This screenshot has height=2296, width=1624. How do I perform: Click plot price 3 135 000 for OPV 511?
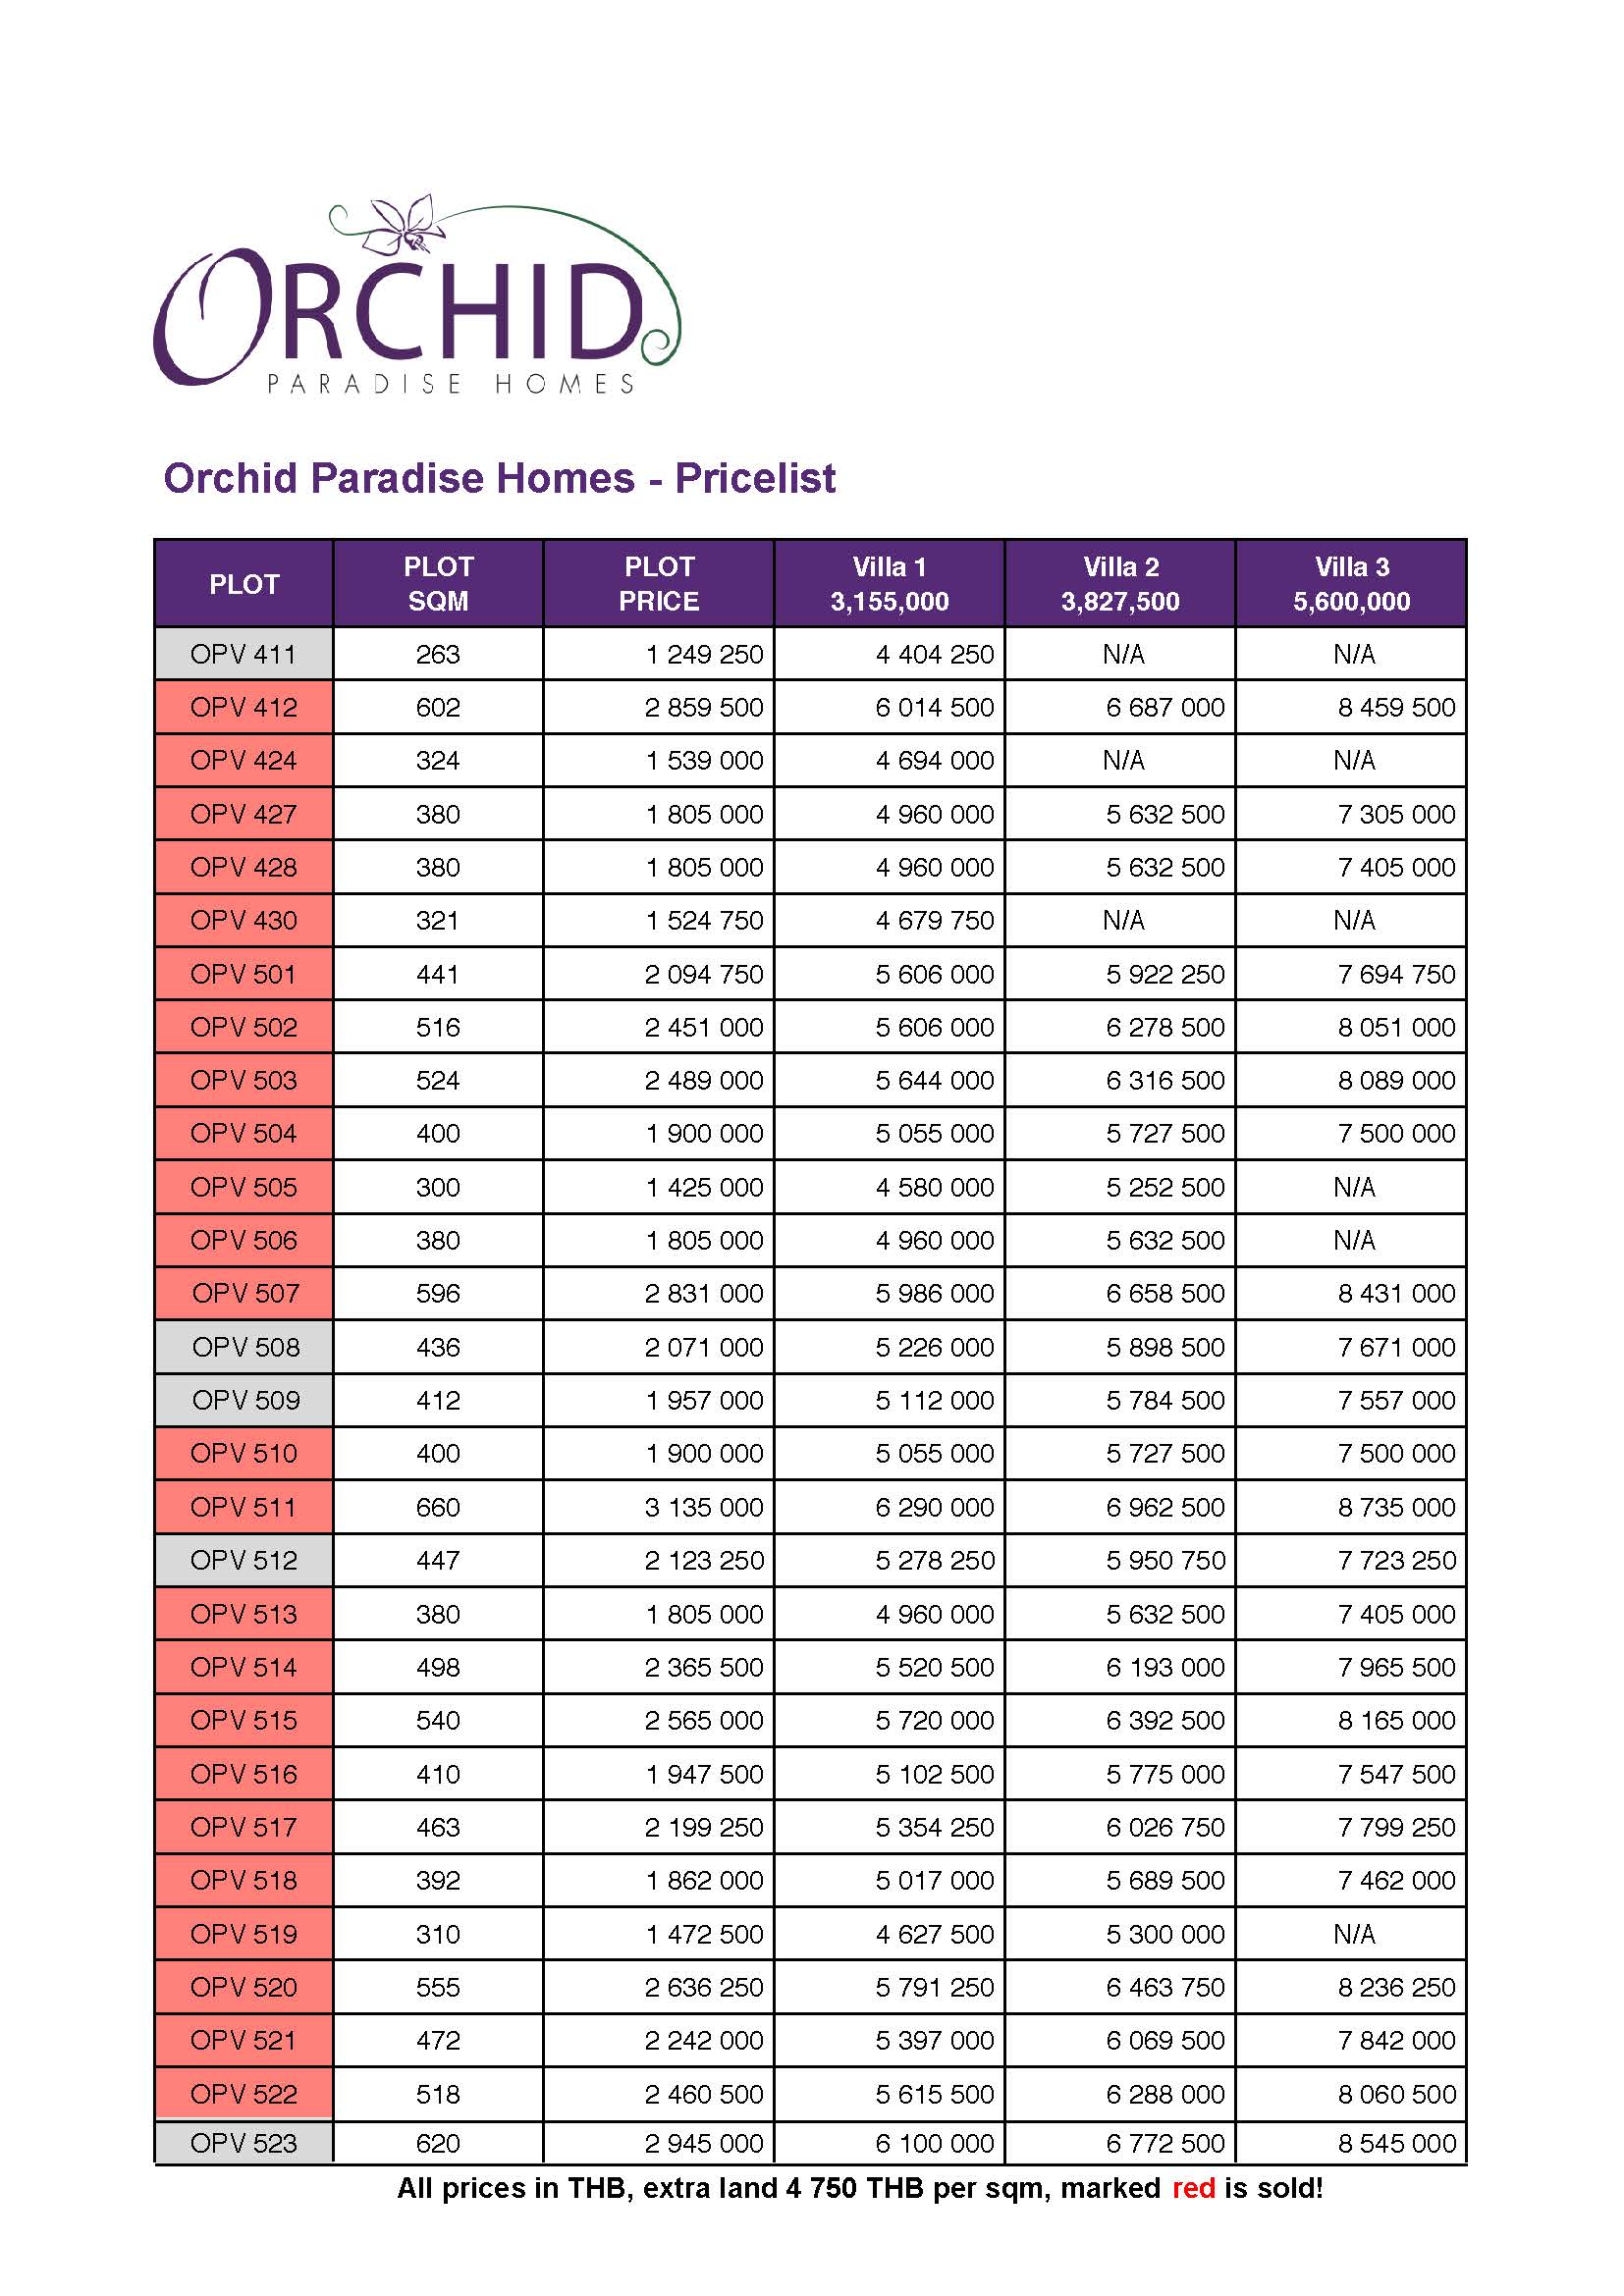pos(704,1507)
